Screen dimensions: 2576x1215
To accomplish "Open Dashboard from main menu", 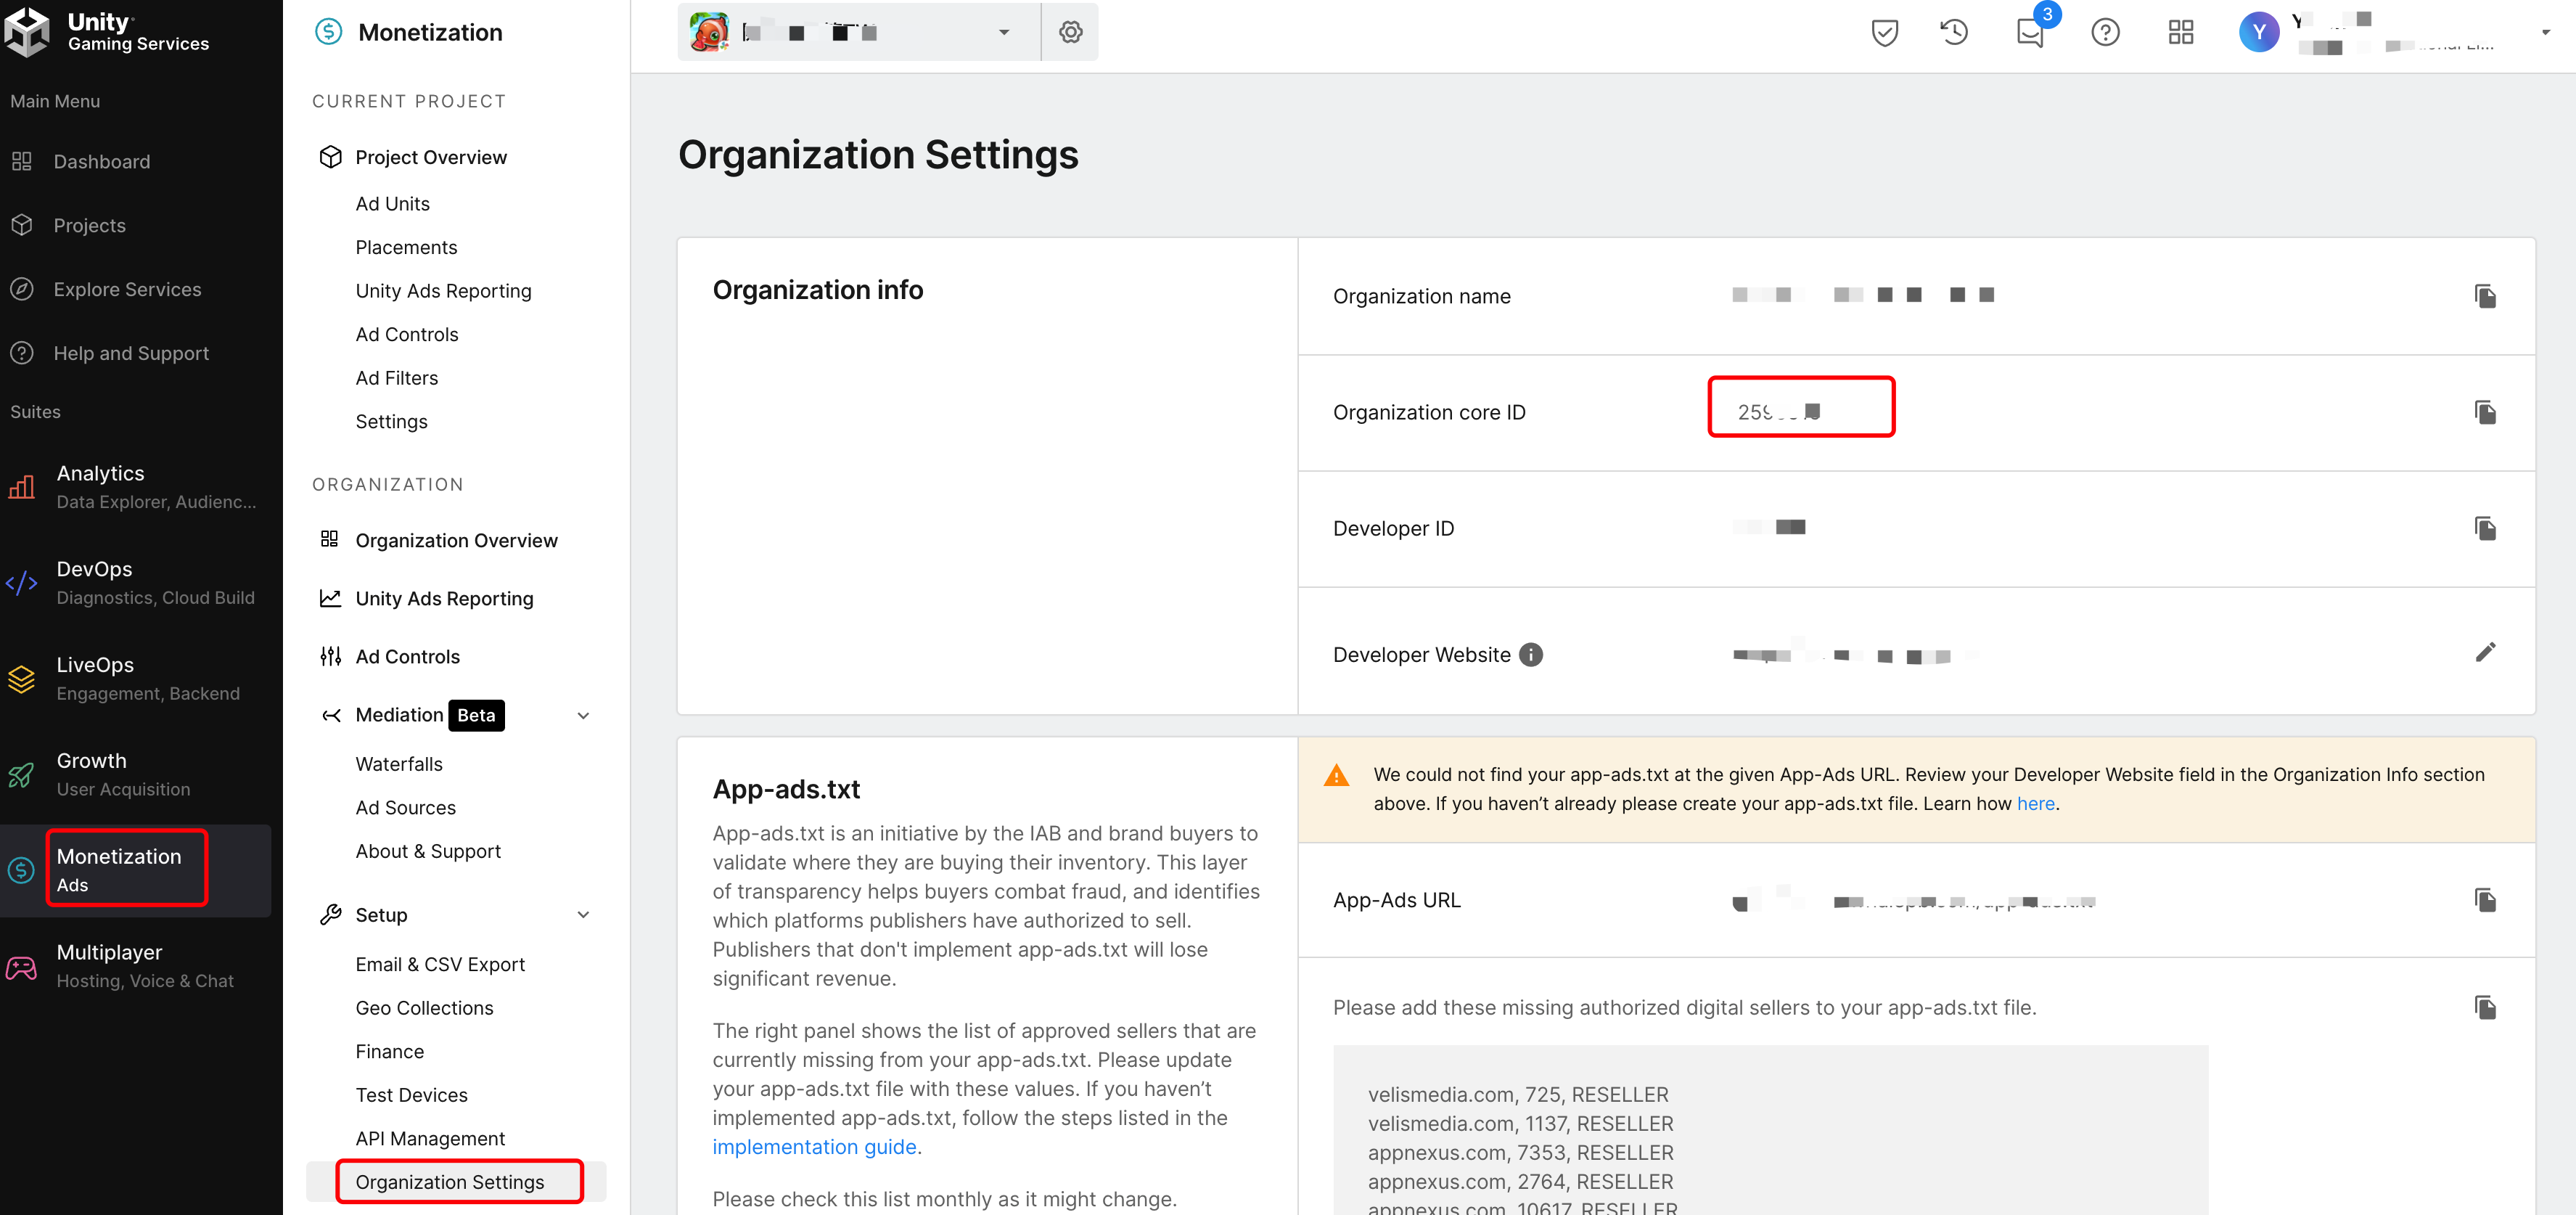I will [101, 162].
